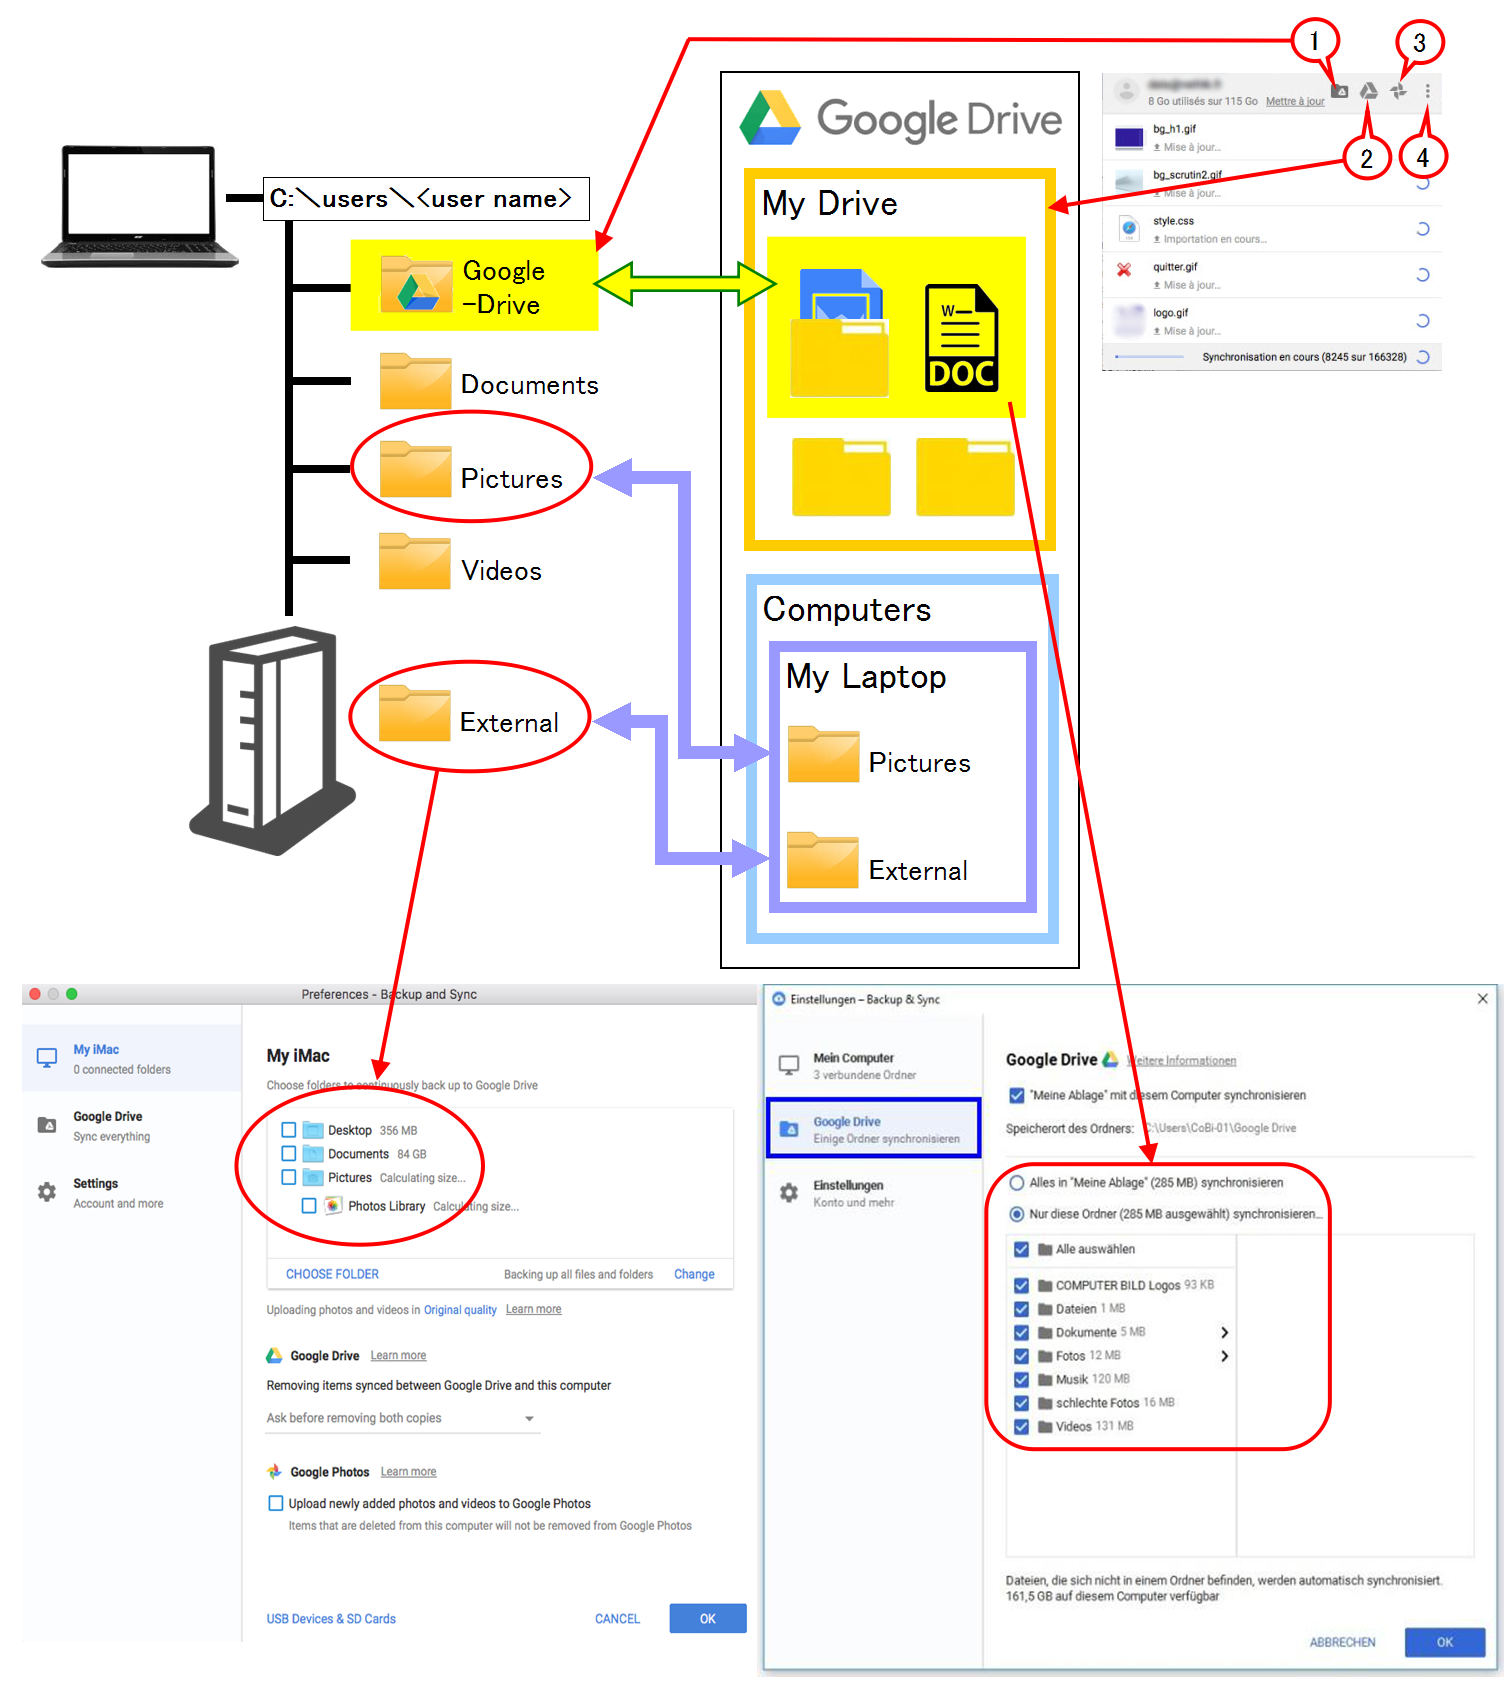Image resolution: width=1512 pixels, height=1686 pixels.
Task: Click the Videos folder icon in Einstellungen list
Action: (x=1045, y=1426)
